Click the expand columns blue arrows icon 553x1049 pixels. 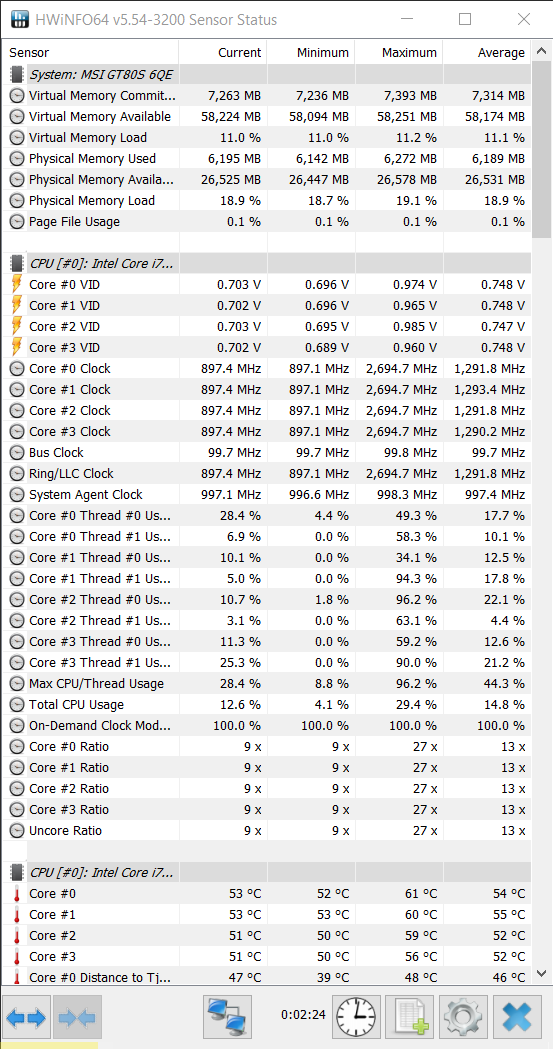pyautogui.click(x=26, y=1018)
